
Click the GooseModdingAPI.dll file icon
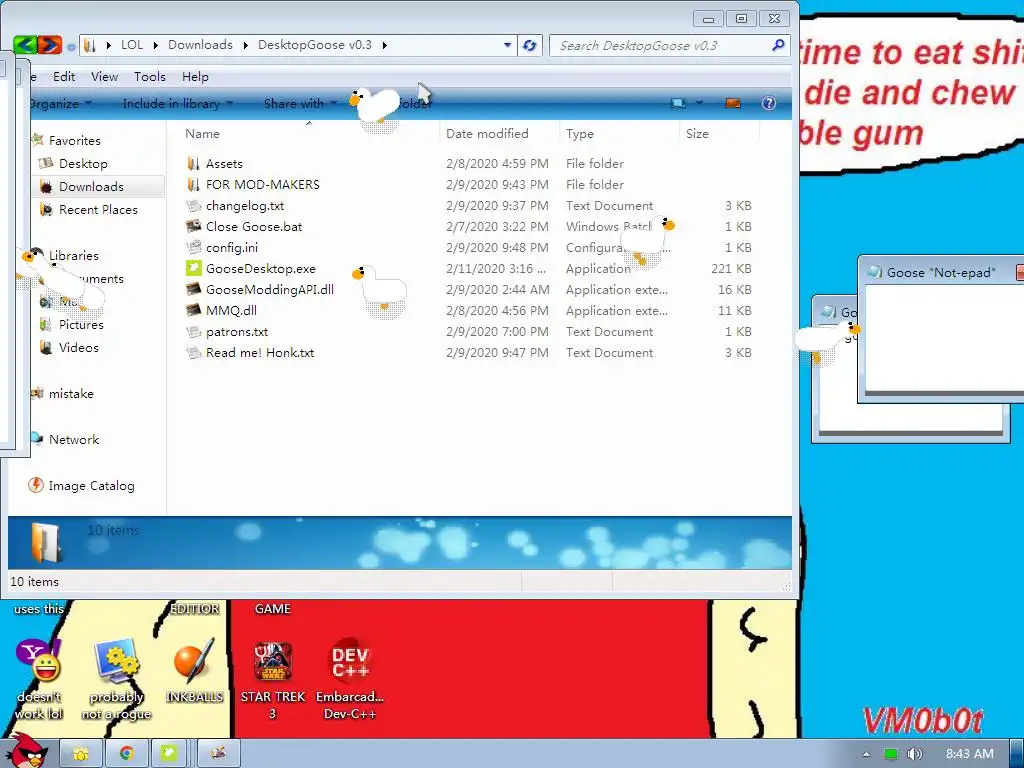[x=193, y=289]
